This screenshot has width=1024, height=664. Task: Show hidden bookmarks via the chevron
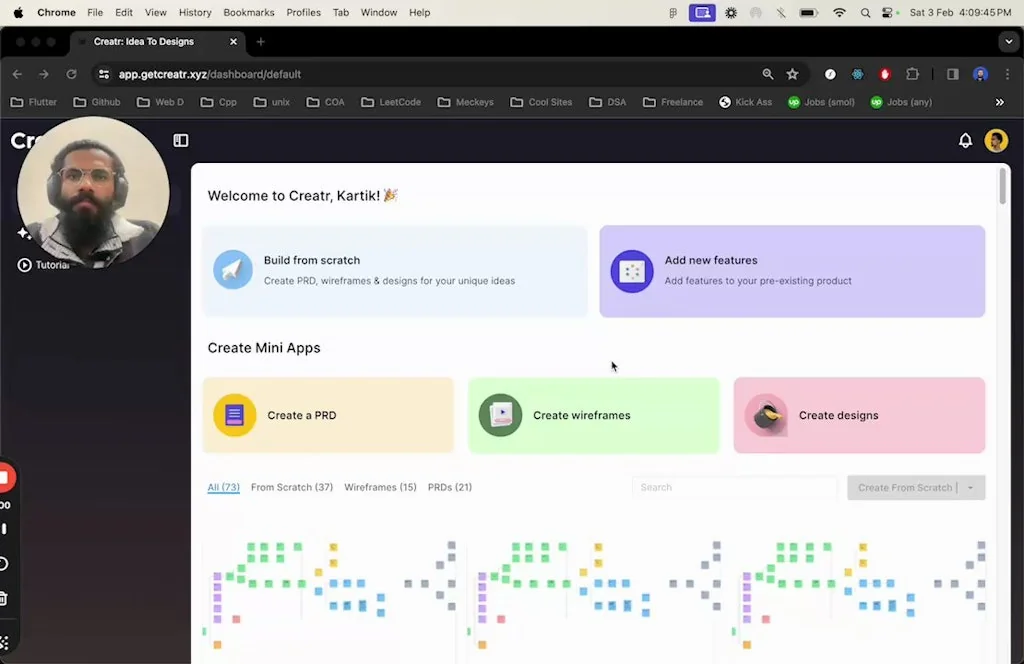click(x=999, y=102)
